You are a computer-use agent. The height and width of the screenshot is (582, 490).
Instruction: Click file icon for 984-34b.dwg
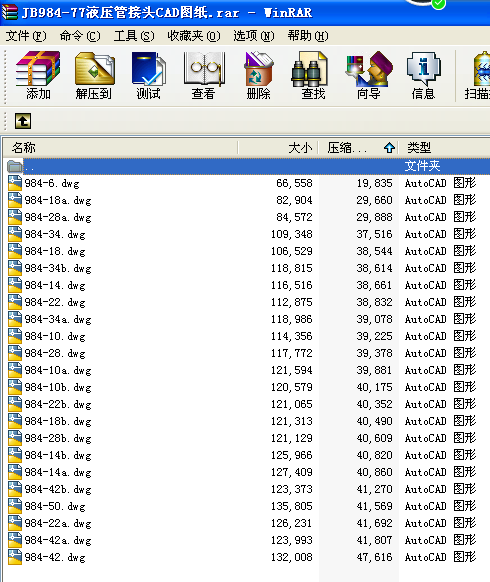15,268
